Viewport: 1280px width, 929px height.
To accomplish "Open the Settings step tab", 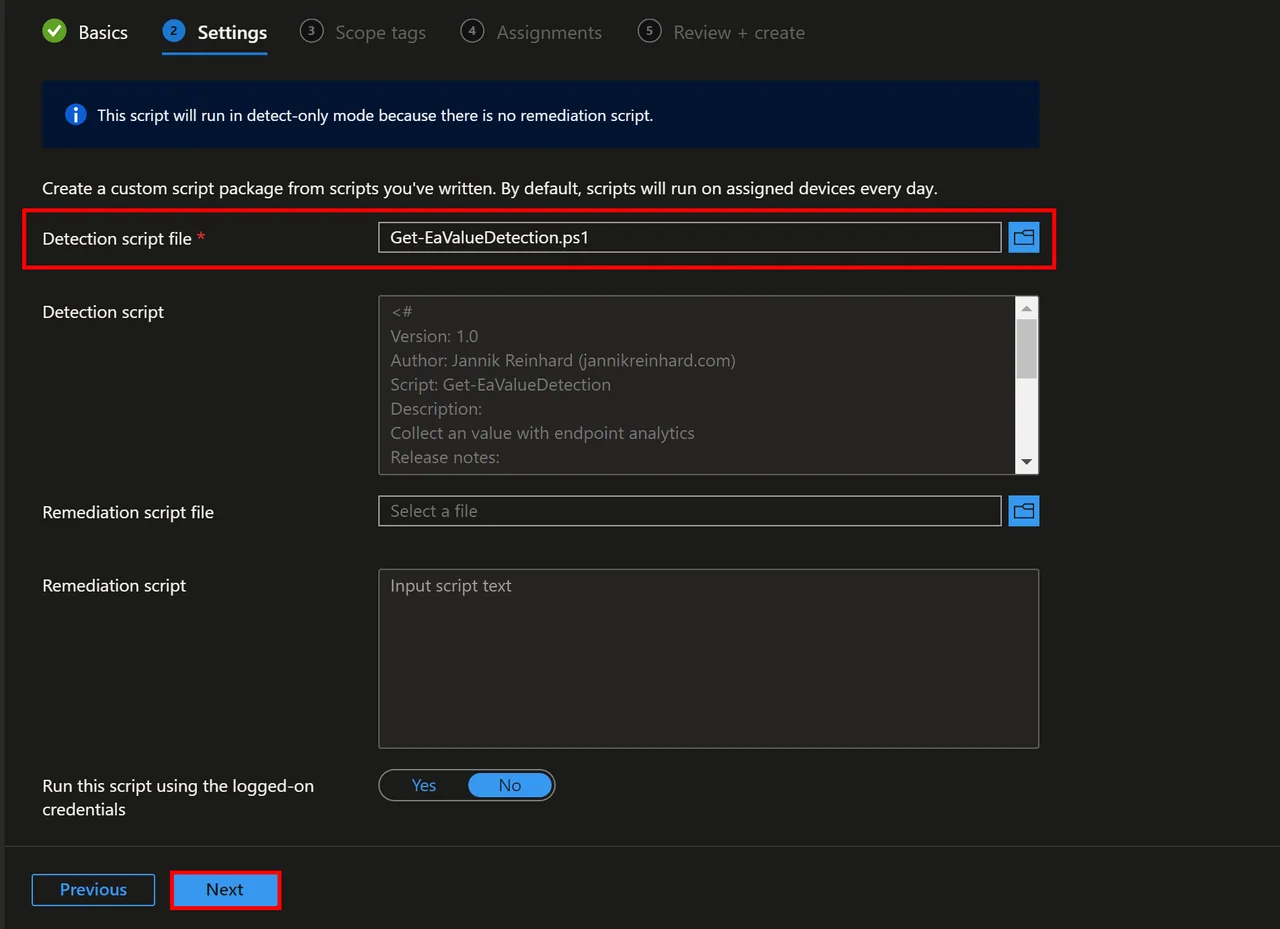I will click(214, 32).
